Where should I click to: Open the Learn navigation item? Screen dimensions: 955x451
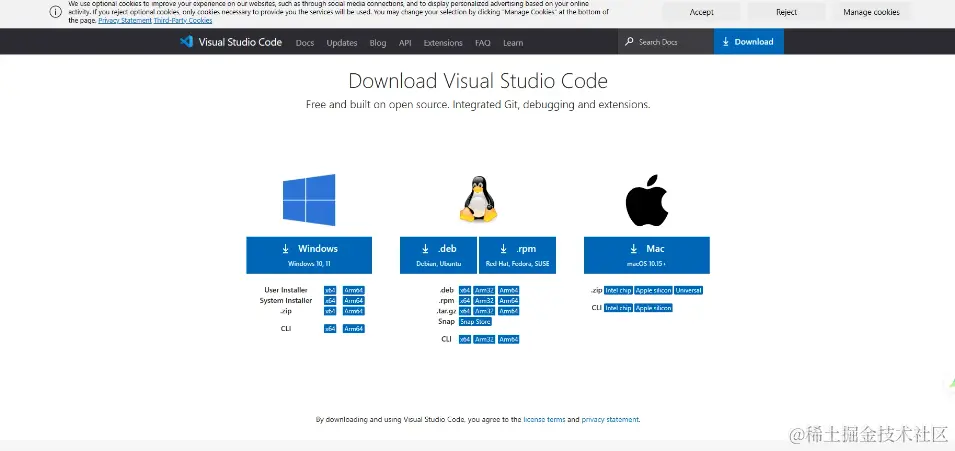pyautogui.click(x=513, y=43)
